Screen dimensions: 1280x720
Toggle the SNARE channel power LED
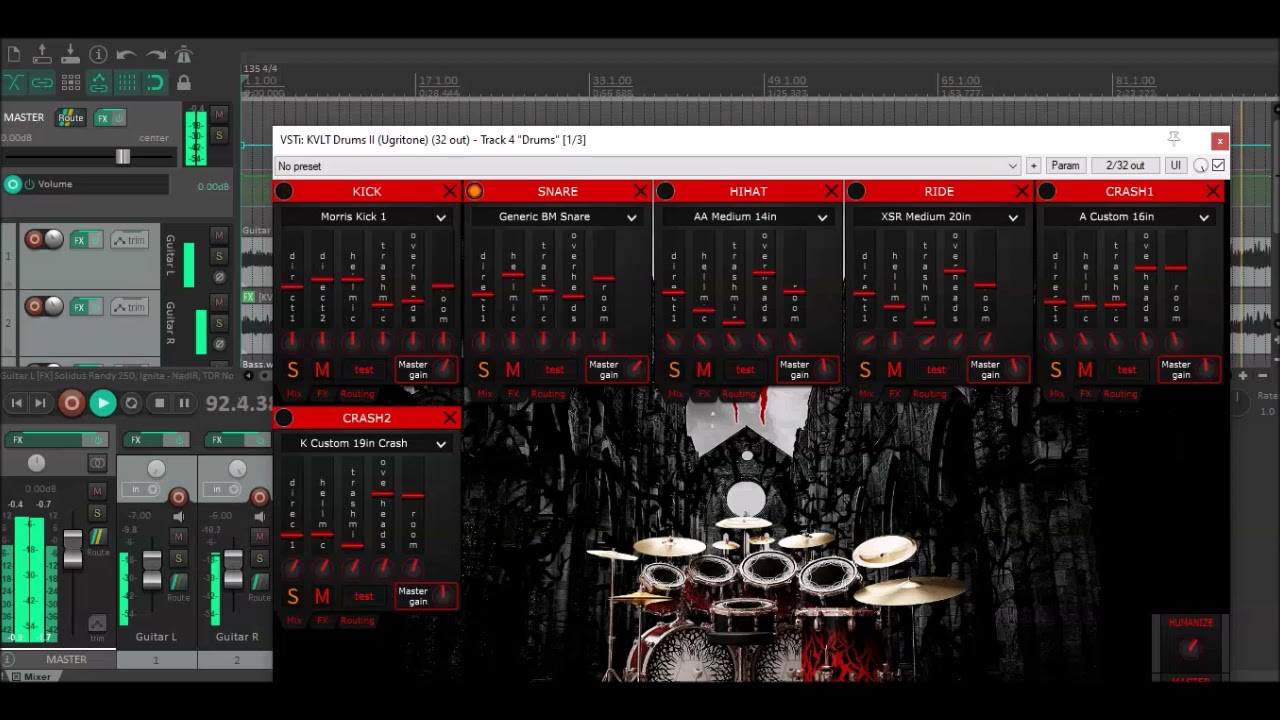coord(475,191)
